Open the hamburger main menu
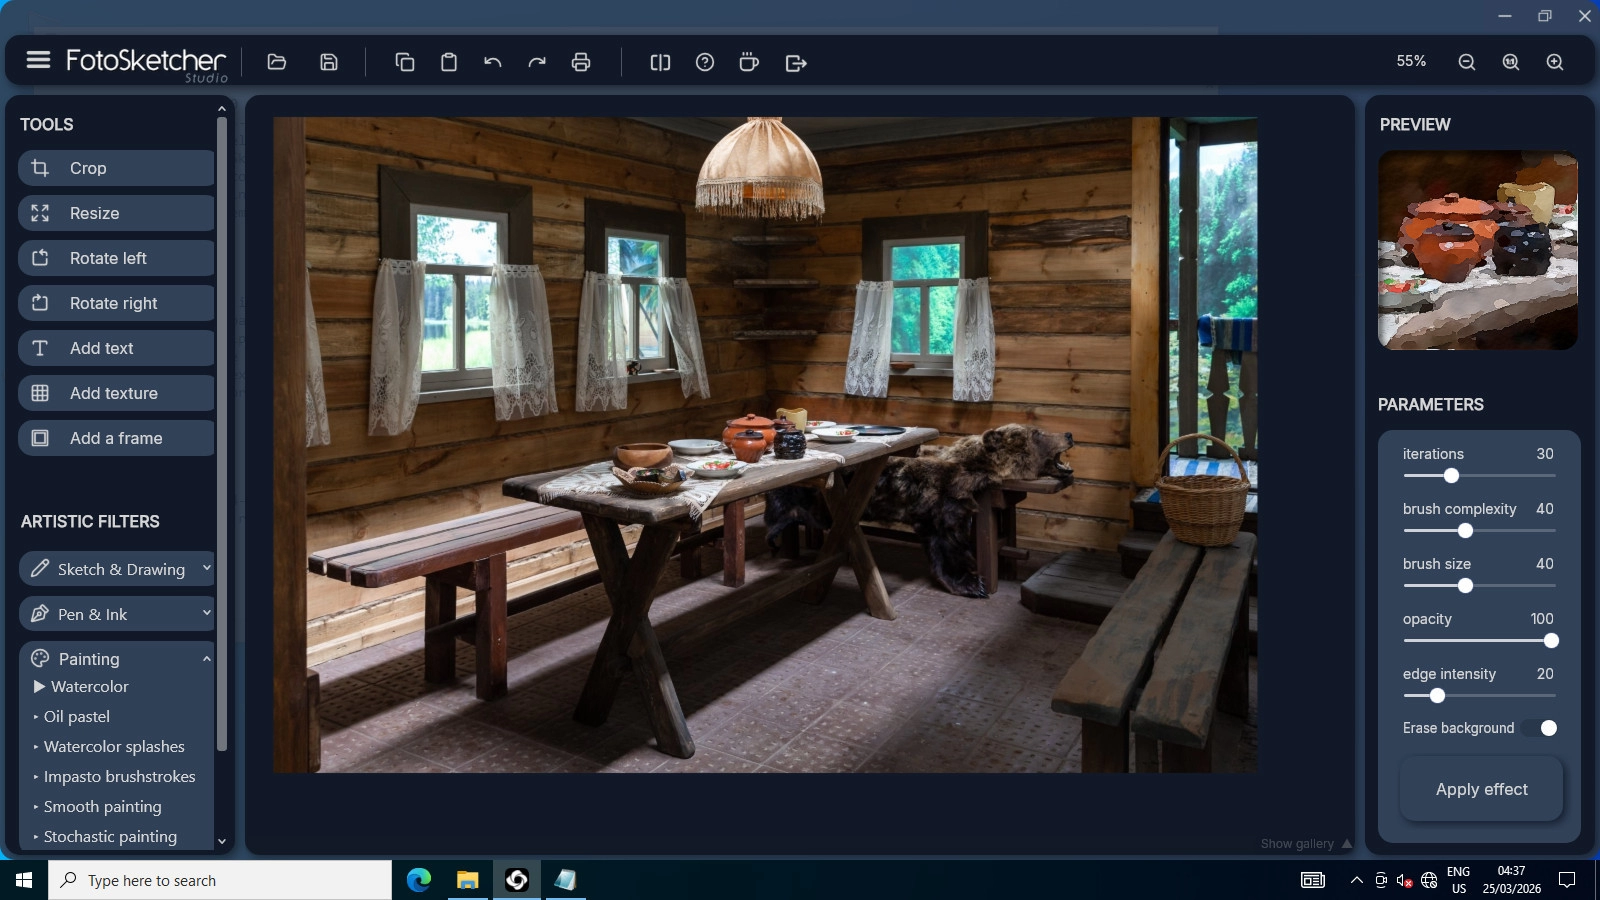 (x=38, y=60)
